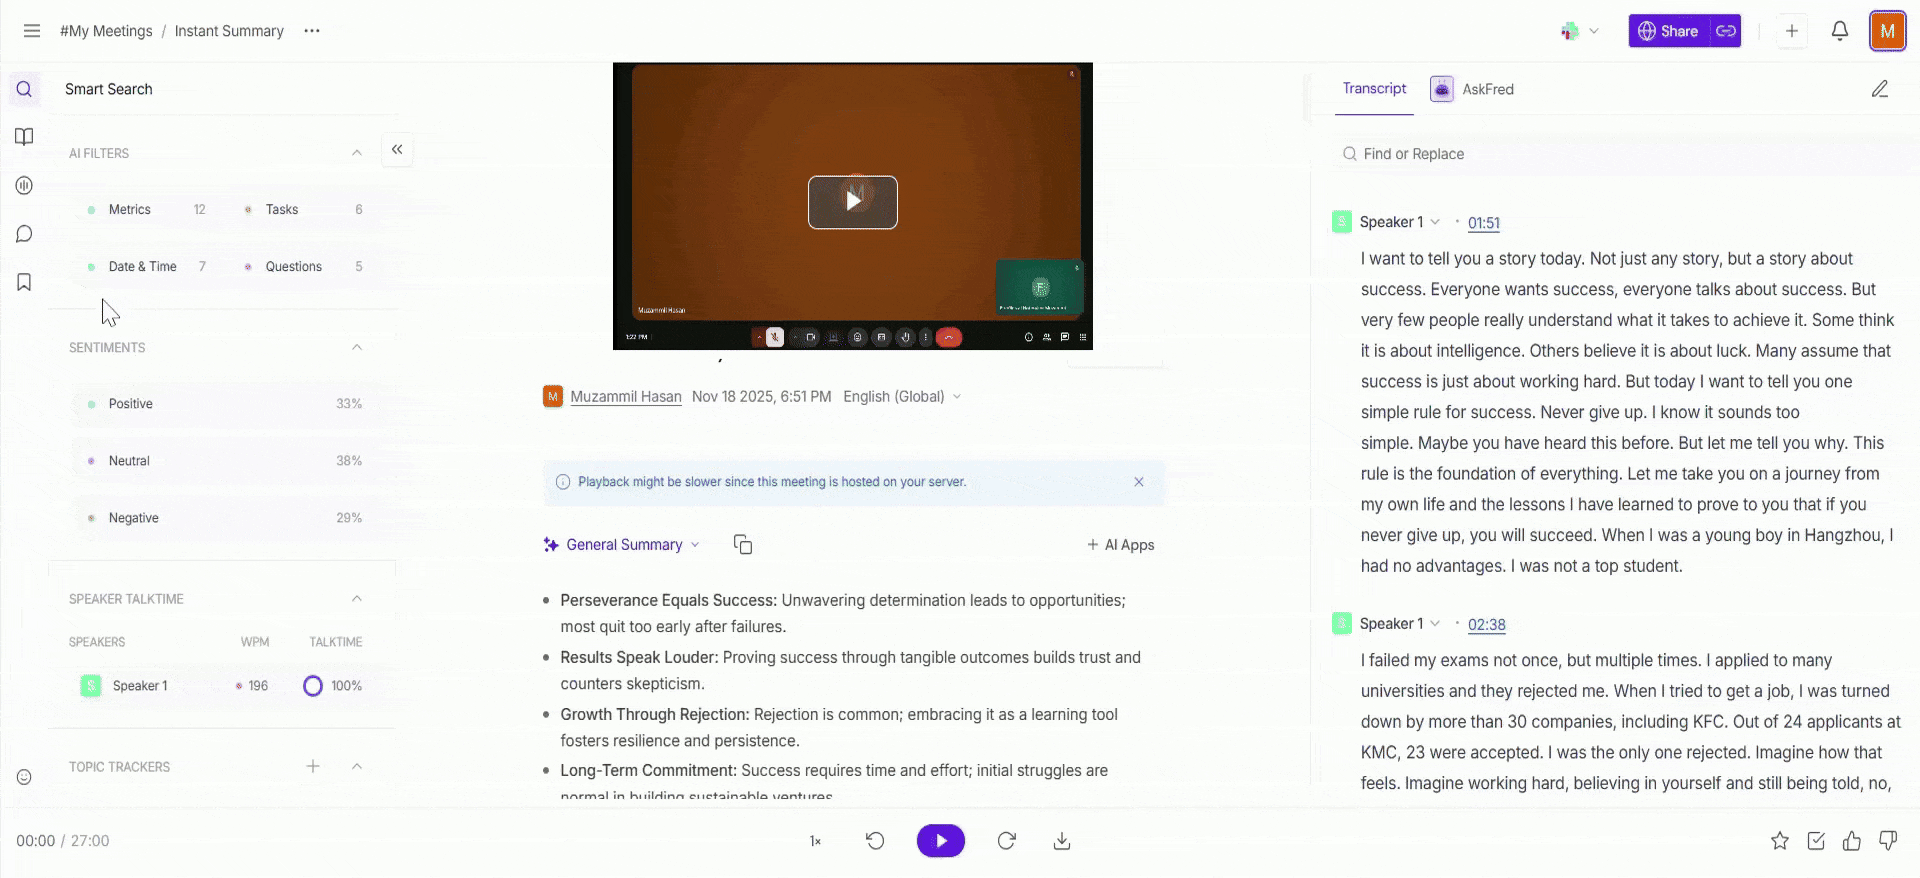Open the AskFred bot icon
Image resolution: width=1920 pixels, height=878 pixels.
point(1442,89)
